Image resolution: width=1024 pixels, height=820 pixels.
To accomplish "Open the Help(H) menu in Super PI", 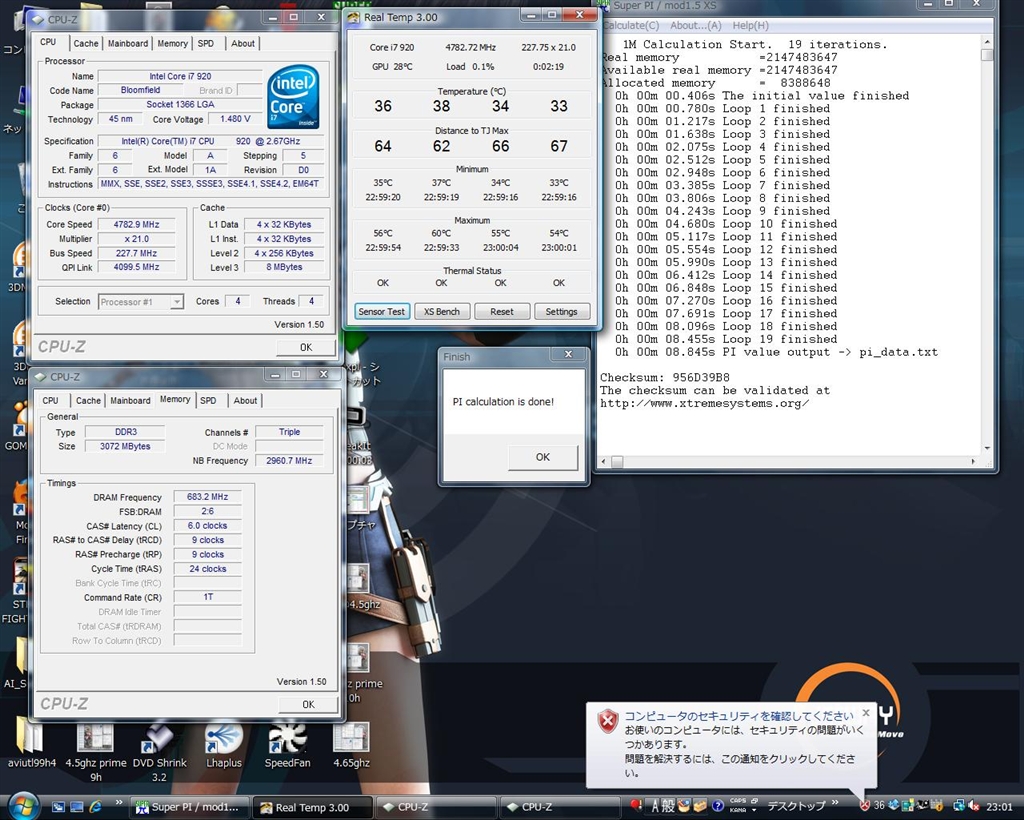I will tap(750, 25).
